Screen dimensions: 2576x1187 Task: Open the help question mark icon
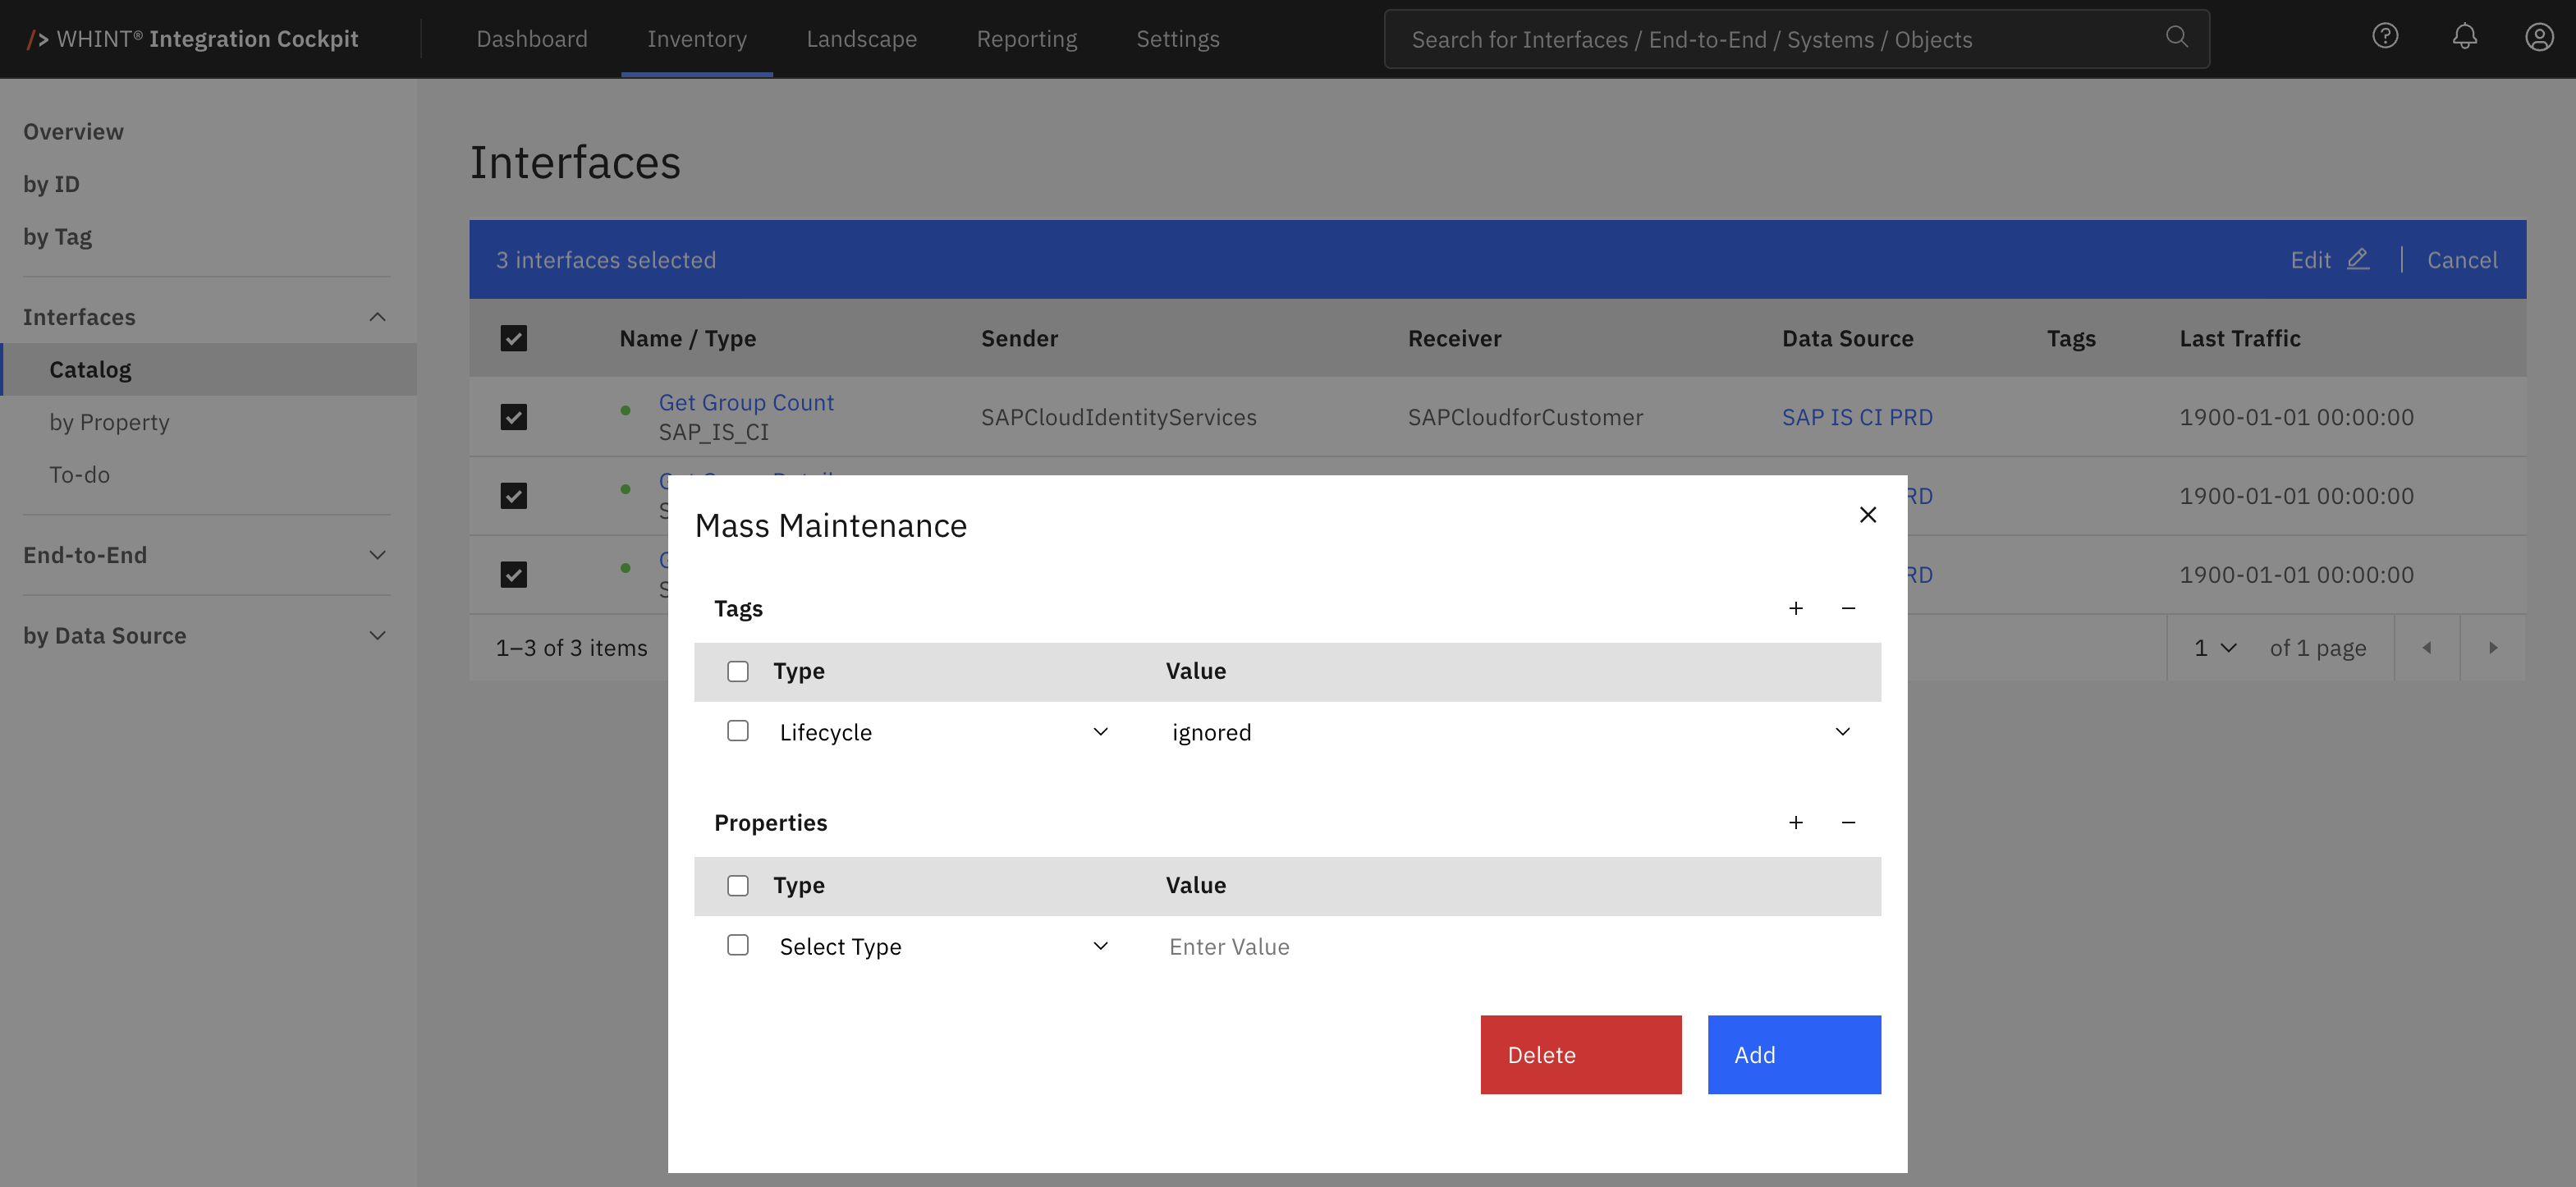[x=2385, y=37]
